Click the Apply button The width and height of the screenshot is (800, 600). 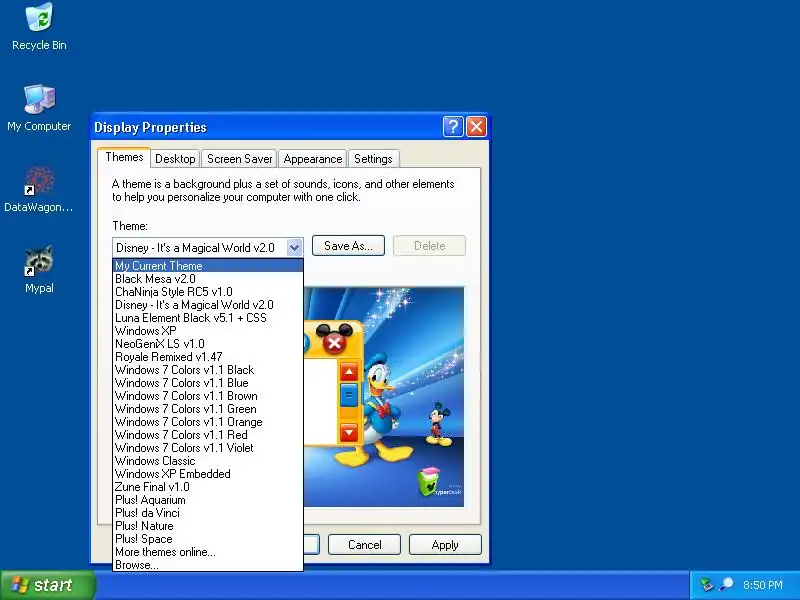click(445, 544)
